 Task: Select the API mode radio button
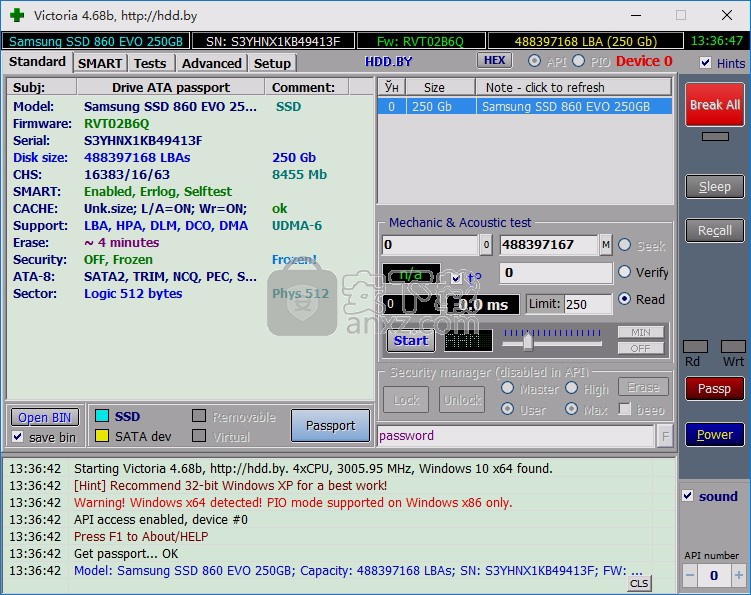point(535,61)
